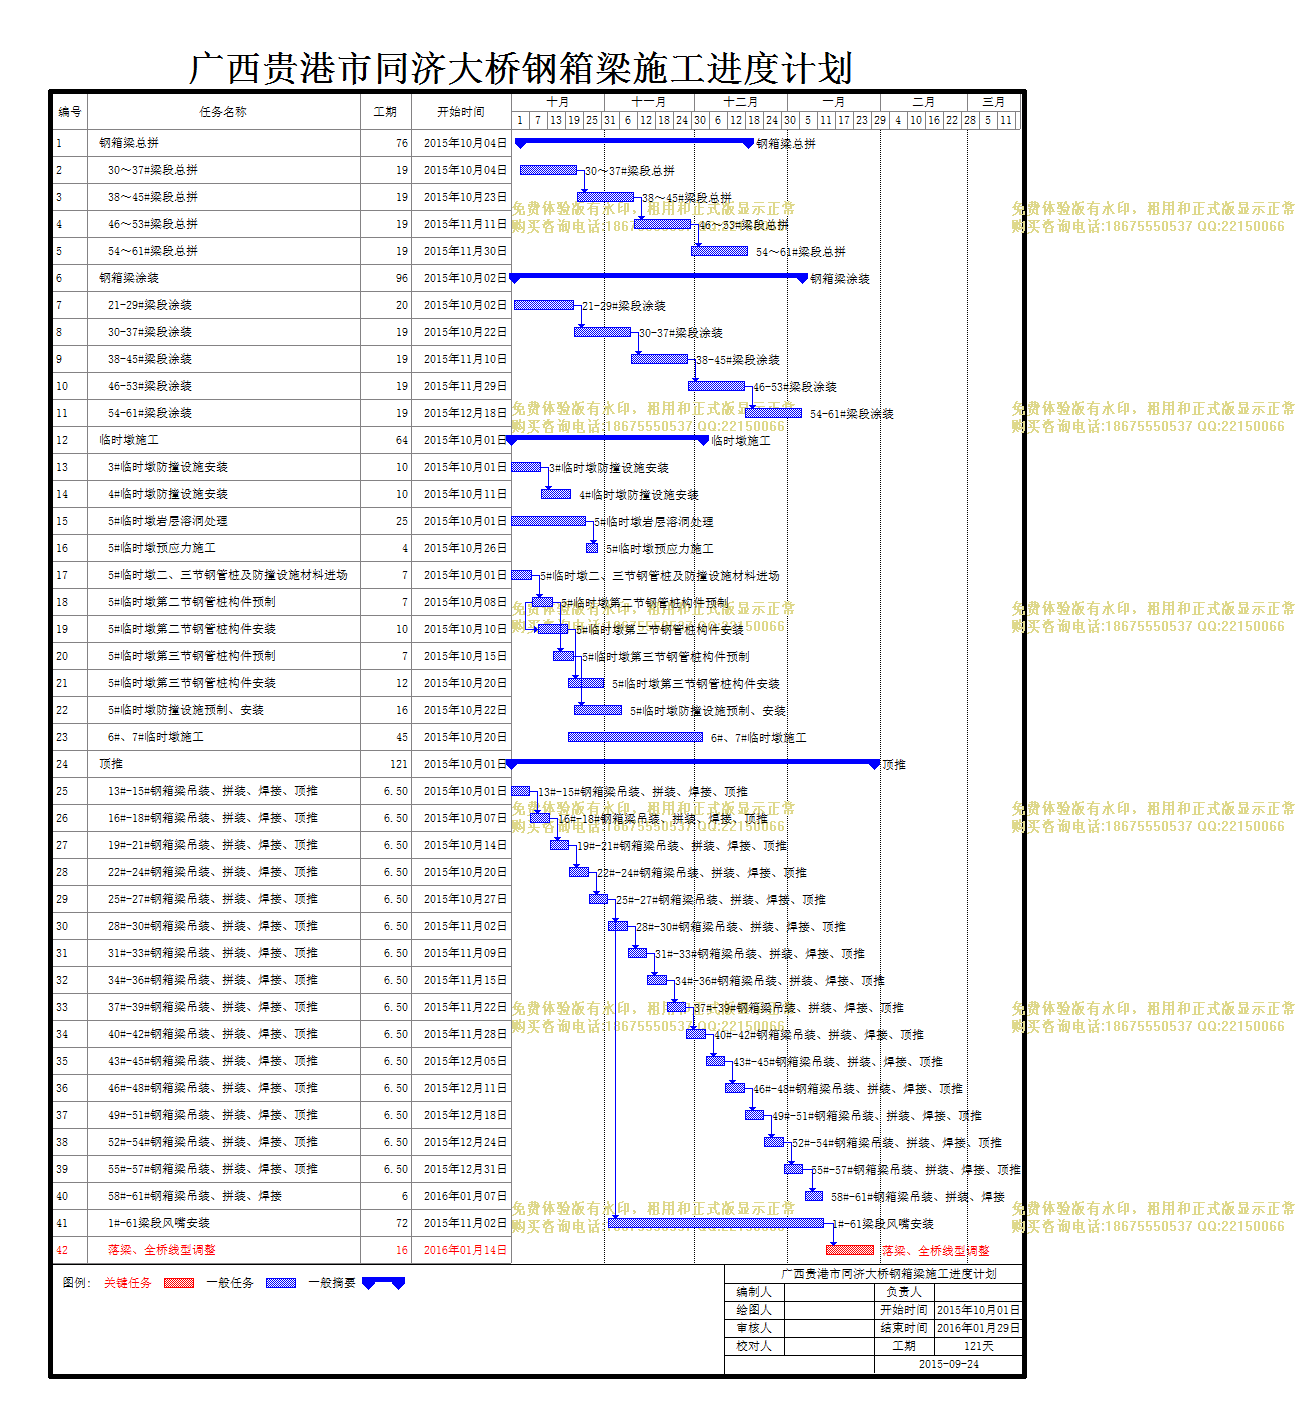Click the 编制人 cell in the info block
1295x1425 pixels.
pos(754,1292)
